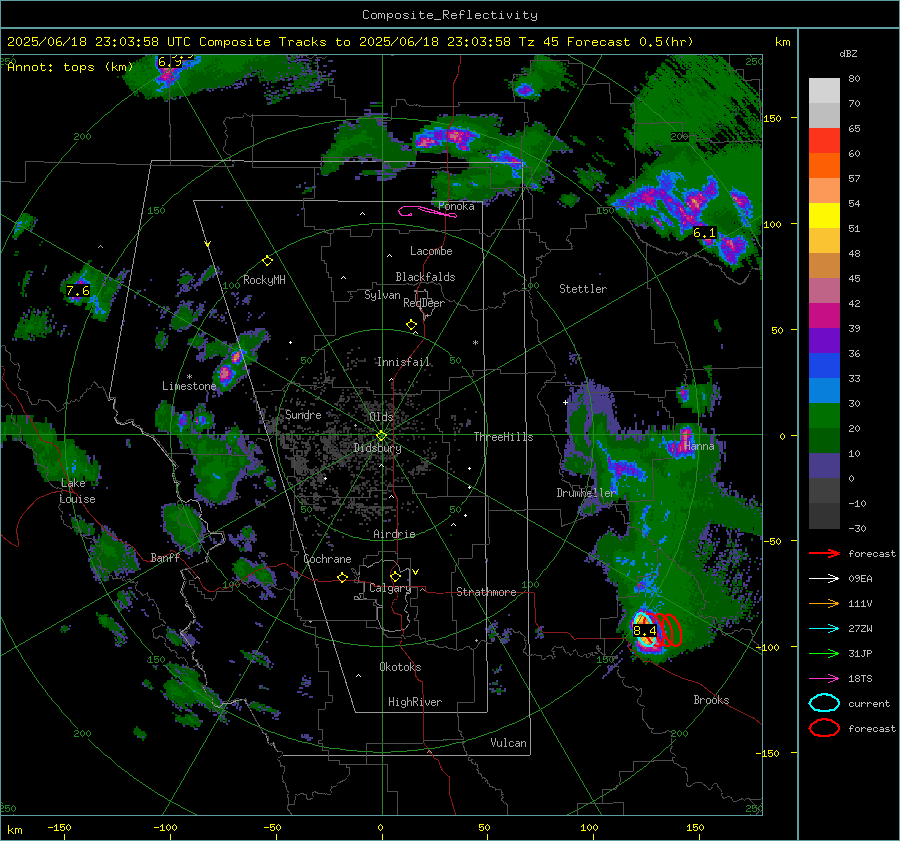Click the yellow diamond marker at radar center near Didsbury
The image size is (900, 841).
pyautogui.click(x=381, y=435)
